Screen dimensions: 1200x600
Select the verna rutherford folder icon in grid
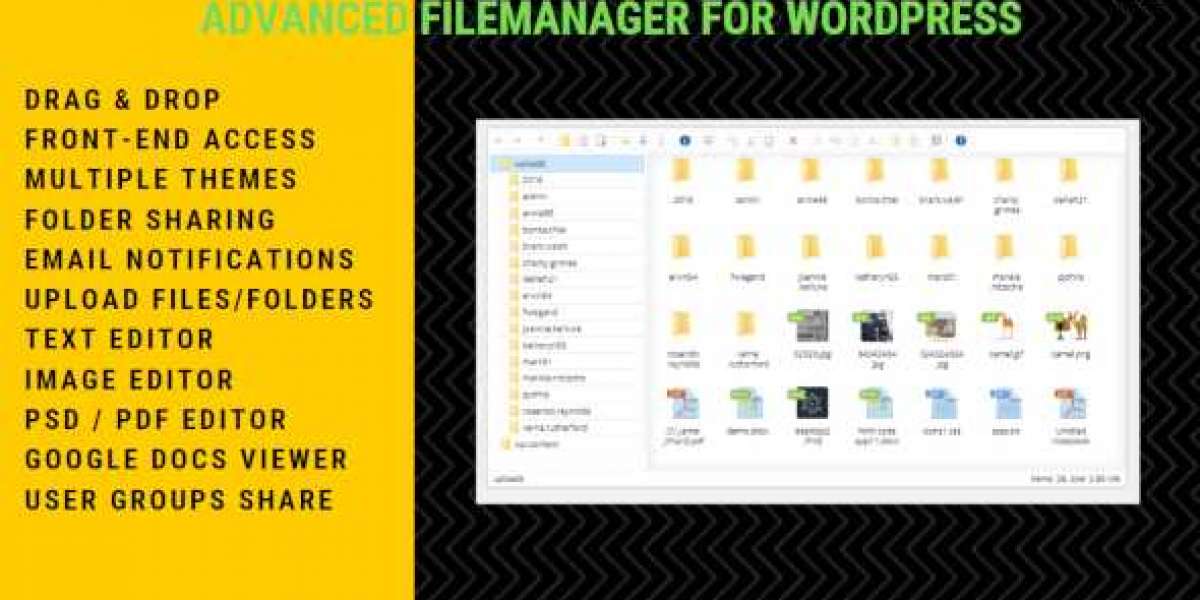coord(746,324)
